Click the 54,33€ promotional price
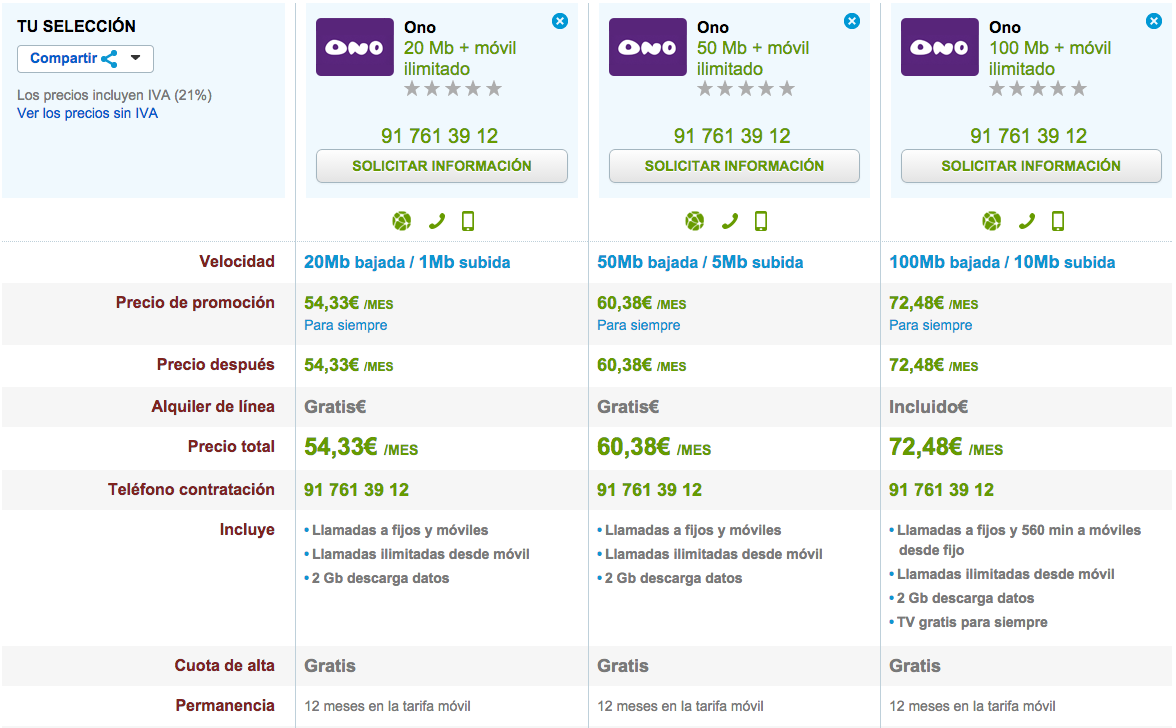The image size is (1176, 728). pyautogui.click(x=349, y=304)
